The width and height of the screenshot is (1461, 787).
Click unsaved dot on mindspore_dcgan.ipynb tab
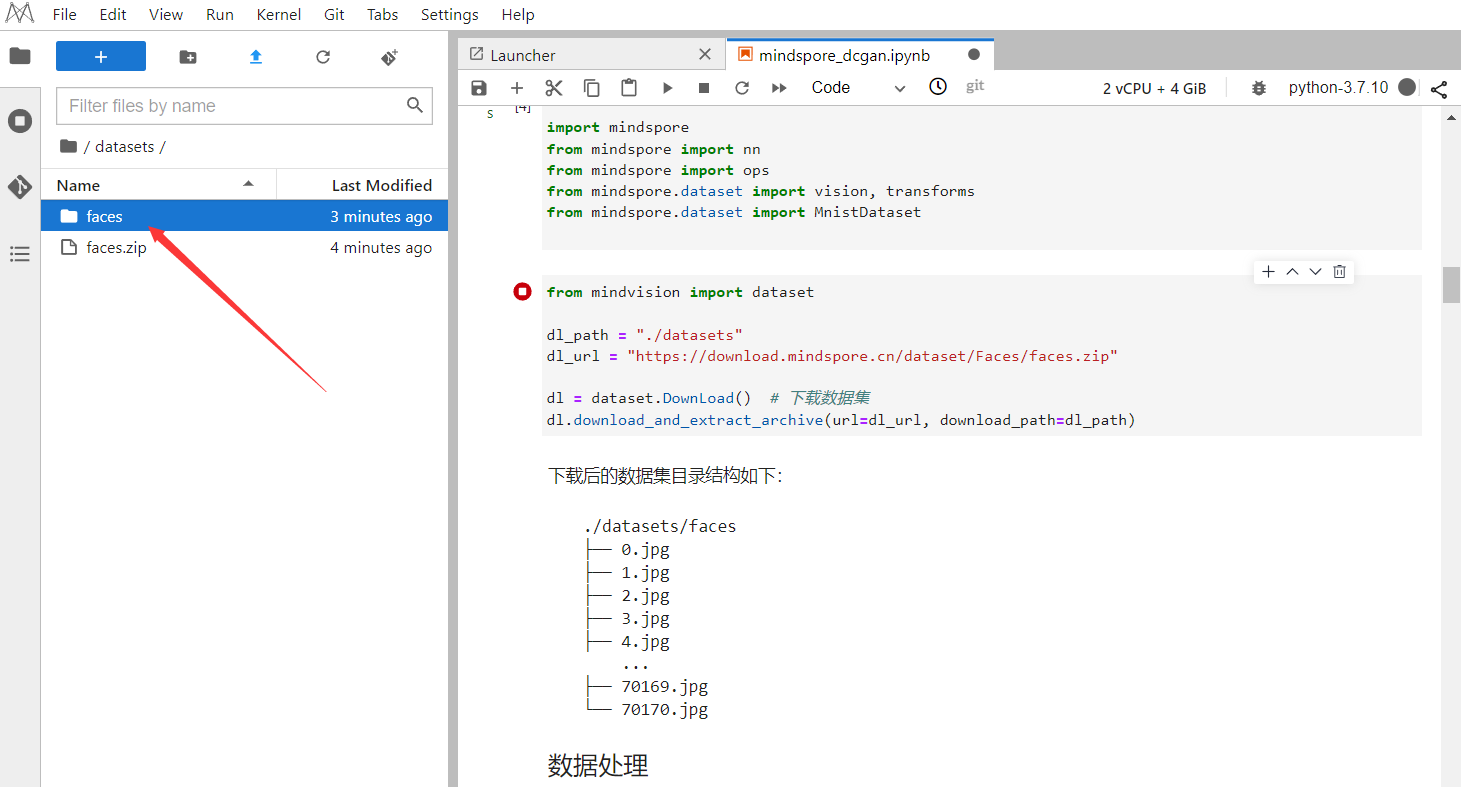974,55
